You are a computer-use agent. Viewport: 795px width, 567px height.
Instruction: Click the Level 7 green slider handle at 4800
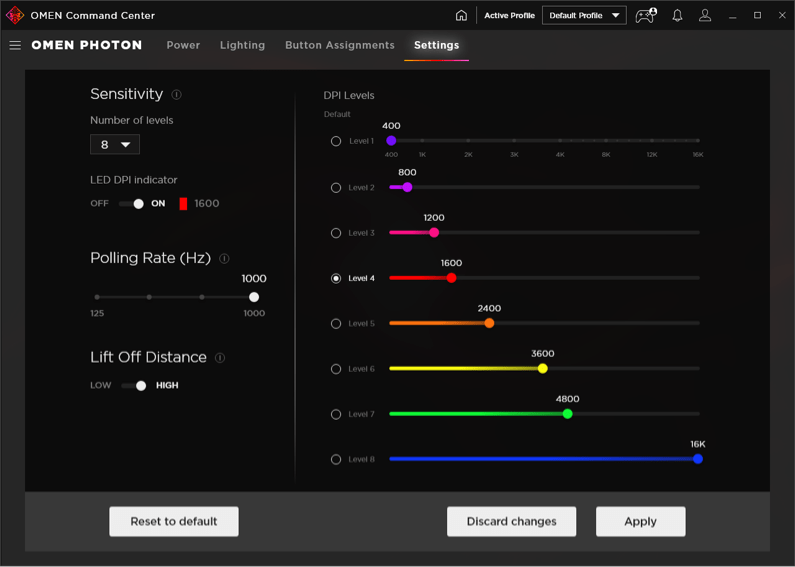[x=567, y=414]
